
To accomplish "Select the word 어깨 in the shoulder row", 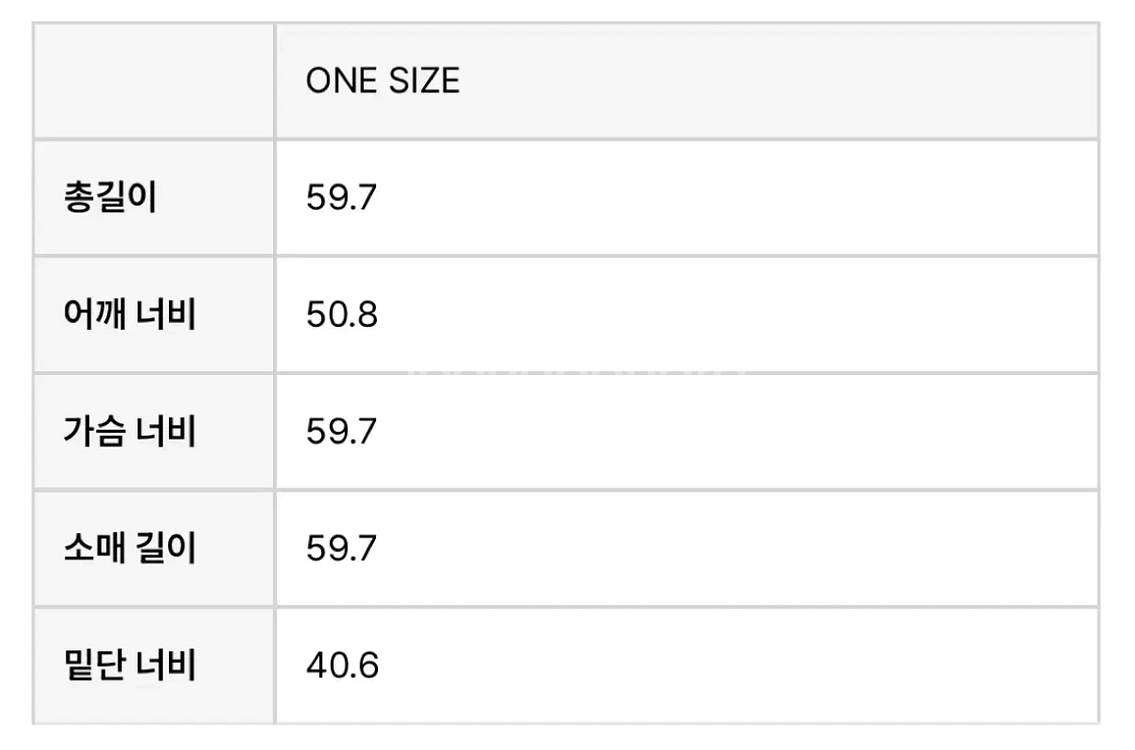I will 95,314.
